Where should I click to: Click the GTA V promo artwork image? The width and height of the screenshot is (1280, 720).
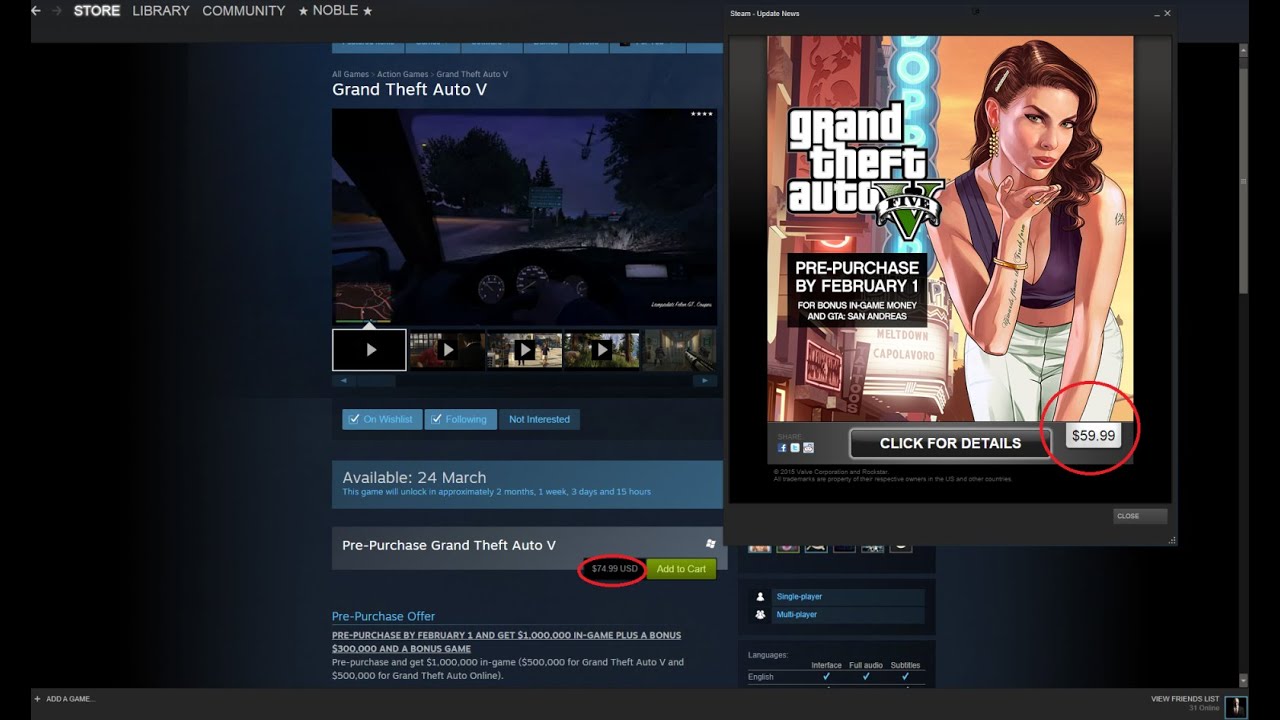pos(950,228)
